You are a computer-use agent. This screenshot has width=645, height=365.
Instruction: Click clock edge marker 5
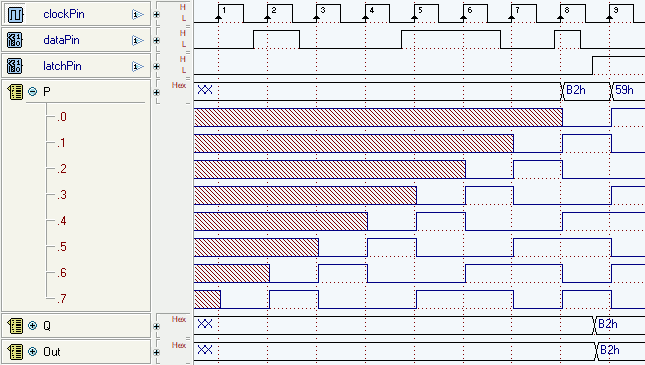click(x=415, y=17)
